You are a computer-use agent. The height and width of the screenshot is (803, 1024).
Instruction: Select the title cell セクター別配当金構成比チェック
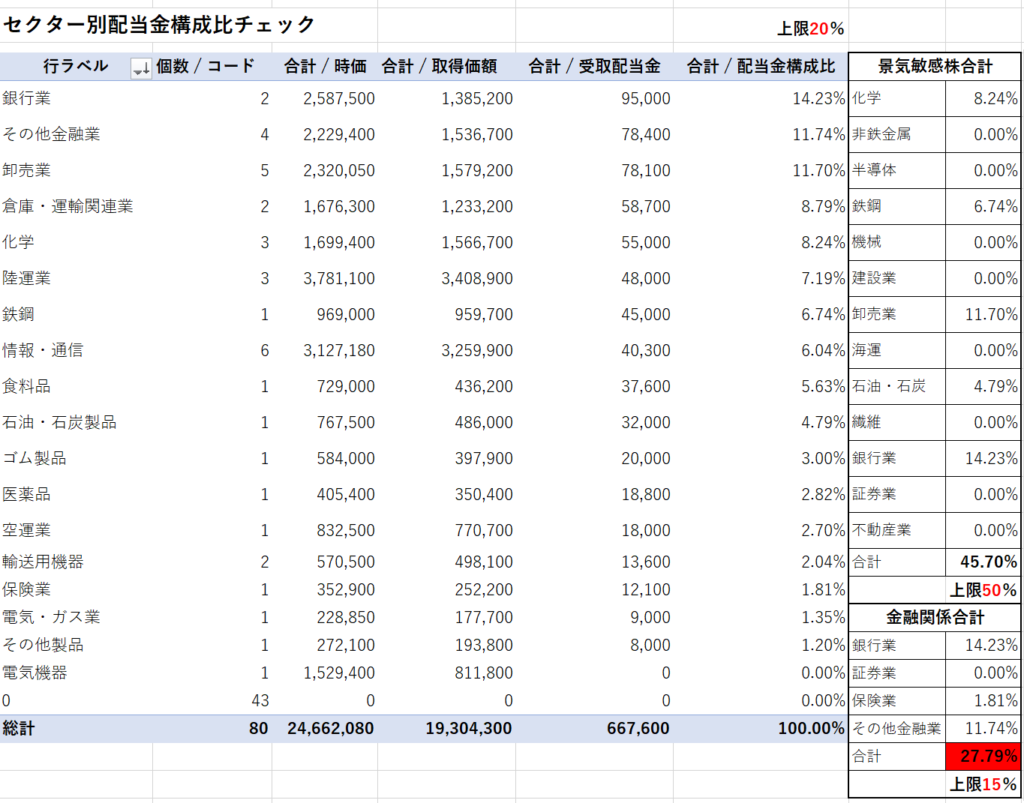click(158, 25)
